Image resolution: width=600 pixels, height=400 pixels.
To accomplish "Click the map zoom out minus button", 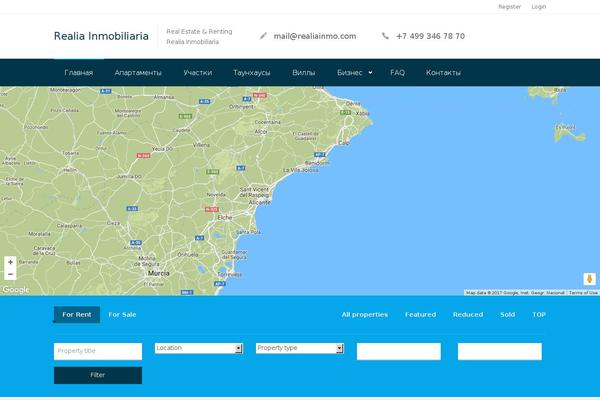I will (x=10, y=274).
